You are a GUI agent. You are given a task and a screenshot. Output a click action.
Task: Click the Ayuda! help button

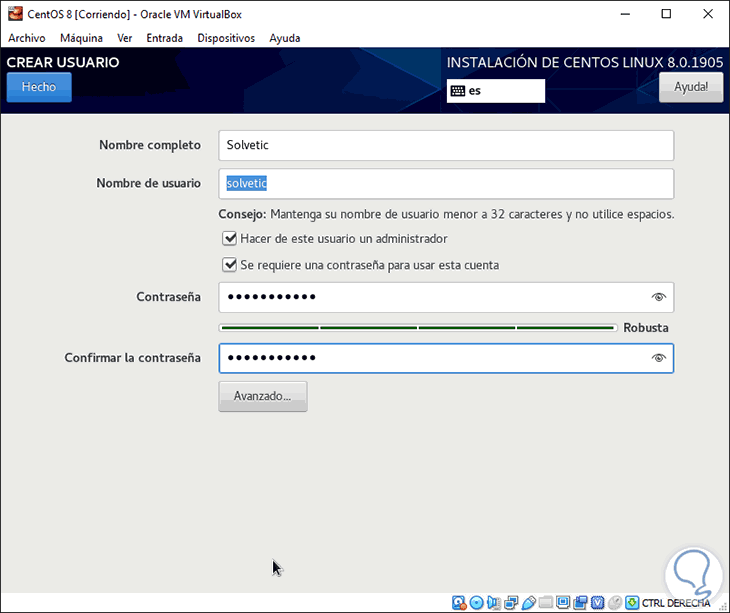(x=691, y=87)
